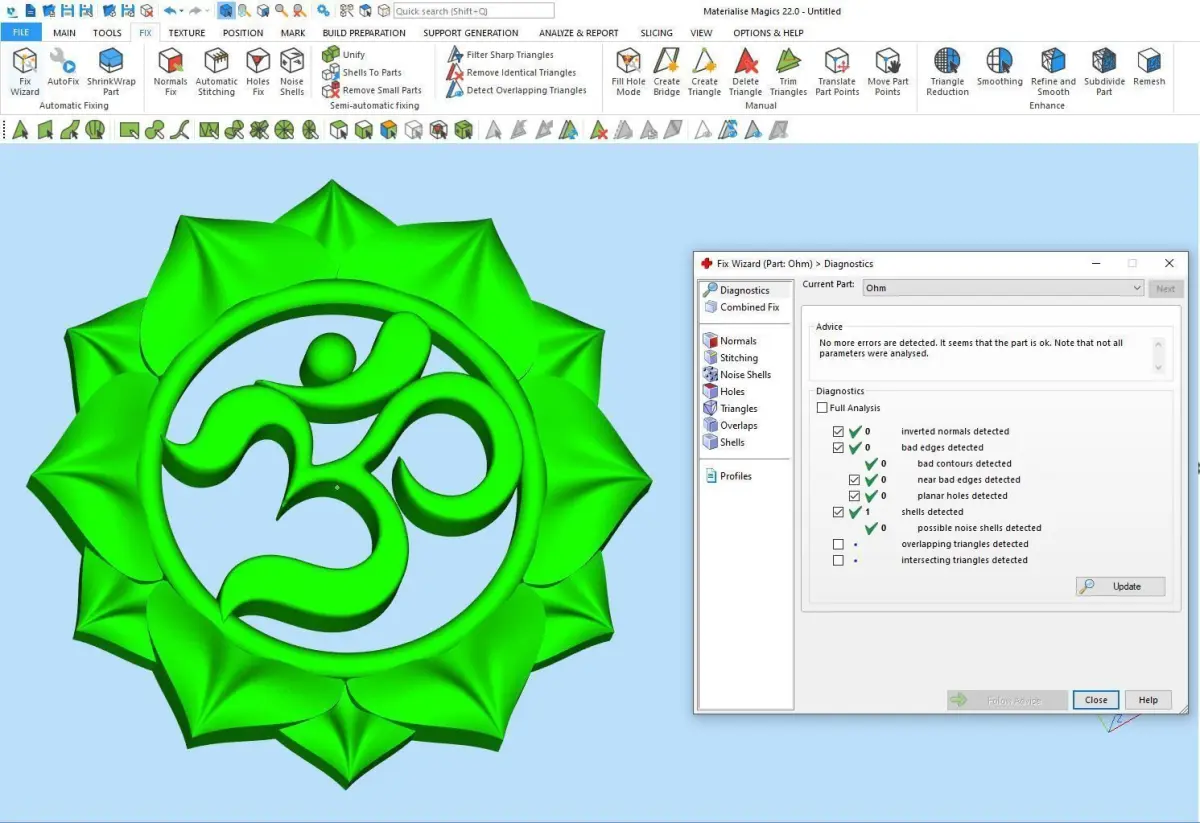Enable overlapping triangles detected checkbox
The width and height of the screenshot is (1200, 823).
tap(838, 544)
